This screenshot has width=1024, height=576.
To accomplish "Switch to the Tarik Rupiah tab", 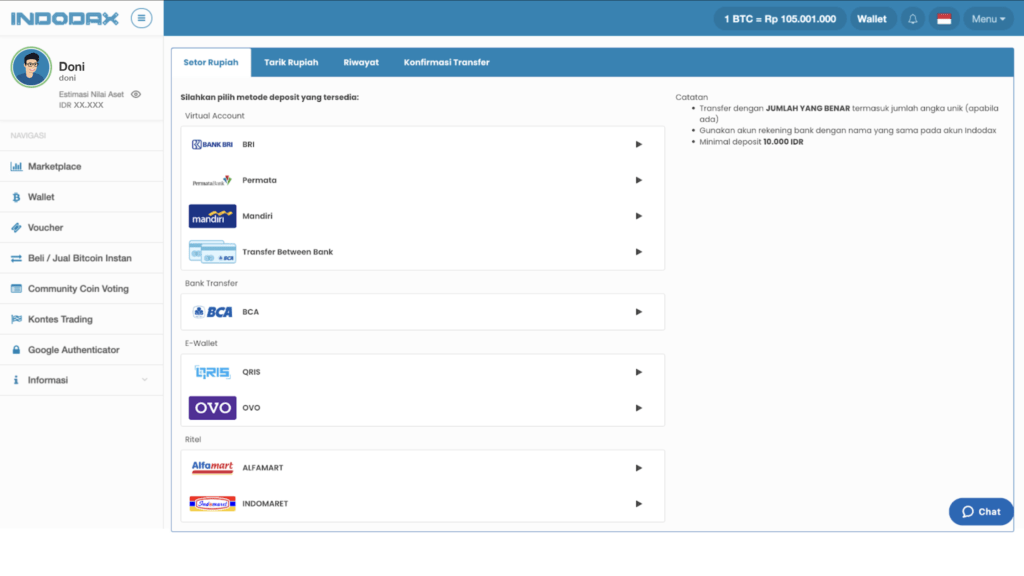I will [291, 62].
